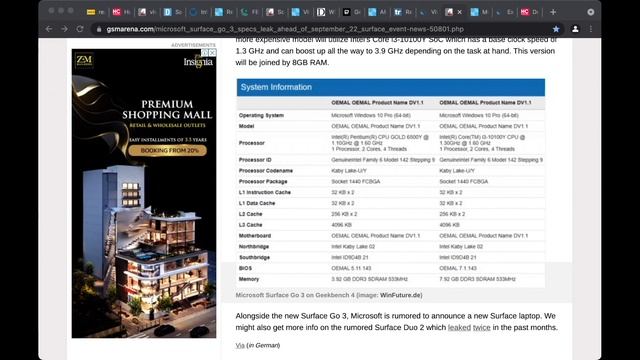Click the browser forward arrow
Image resolution: width=640 pixels, height=360 pixels.
pyautogui.click(x=64, y=29)
